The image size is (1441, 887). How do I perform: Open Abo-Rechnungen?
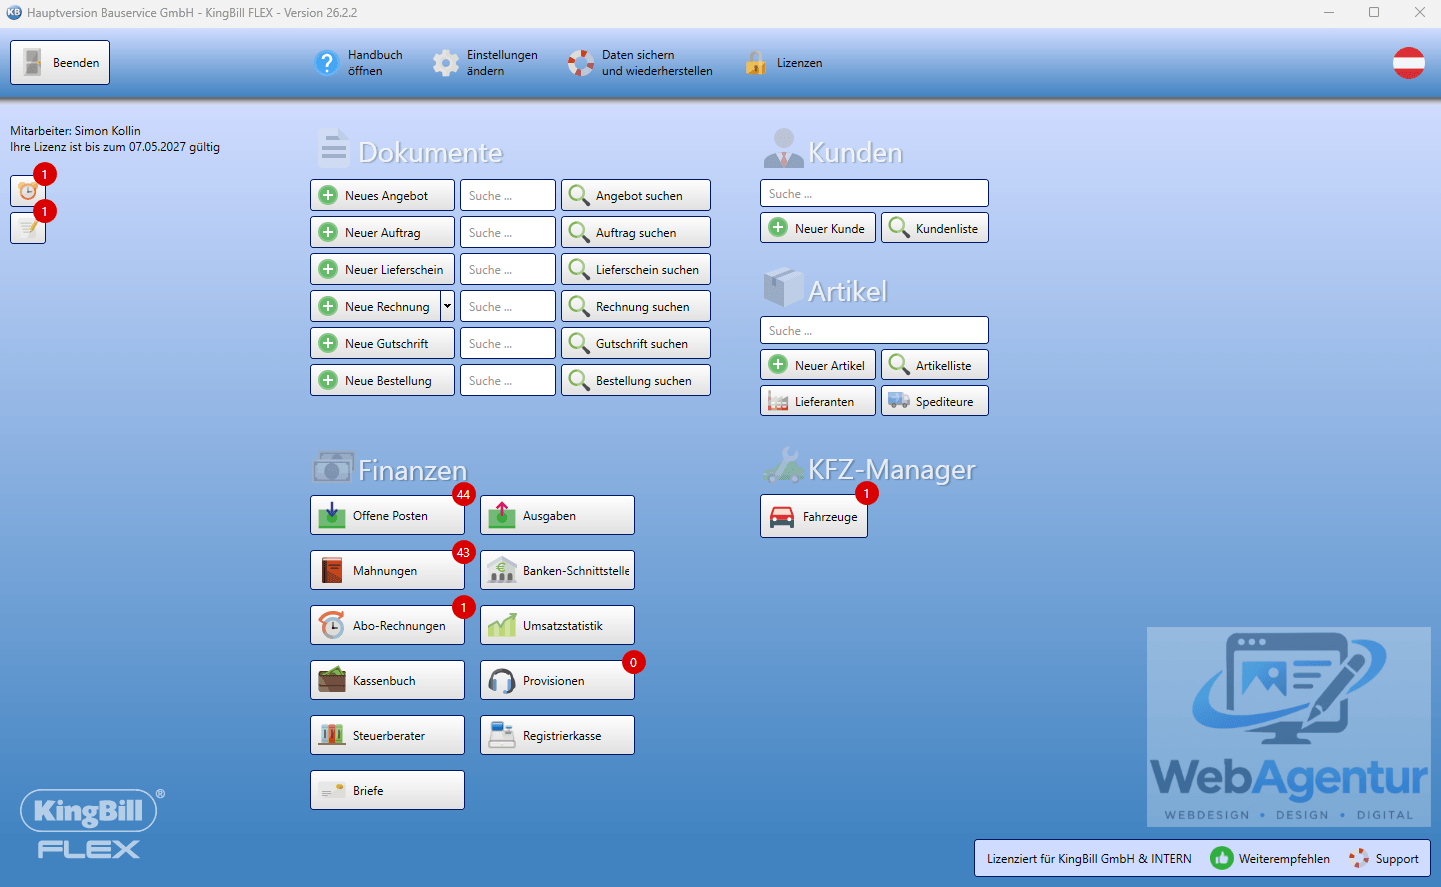coord(387,626)
